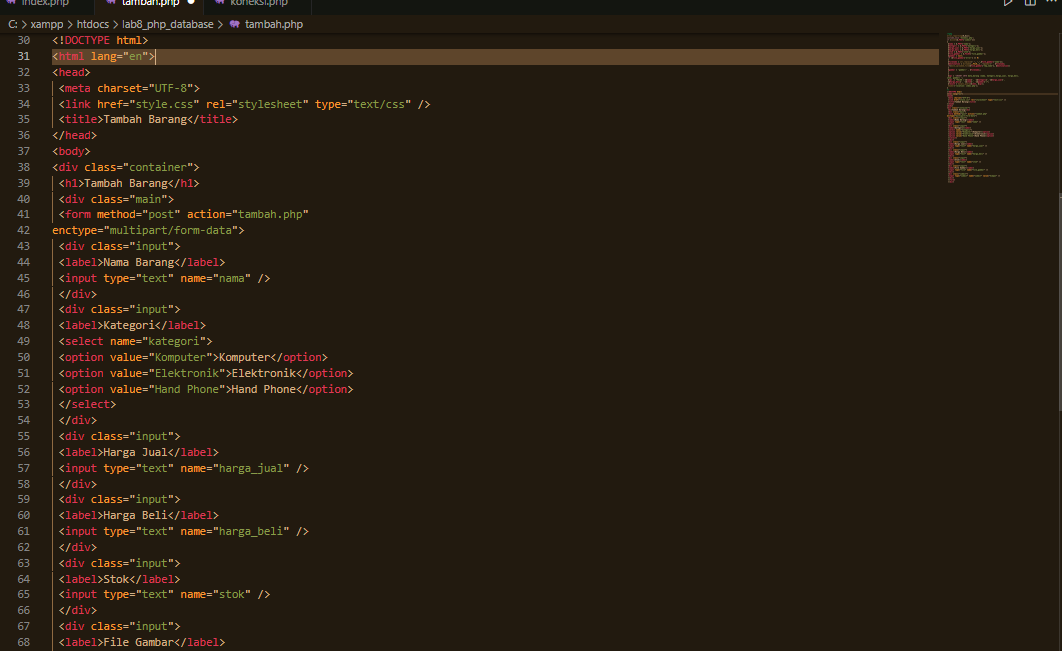Open a split editor using the split icon

pos(1029,4)
